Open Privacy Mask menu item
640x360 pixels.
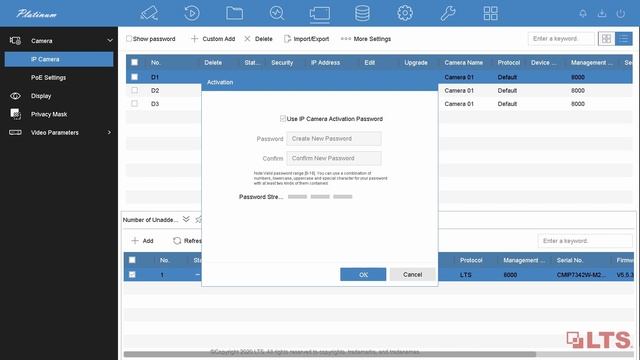coord(49,114)
